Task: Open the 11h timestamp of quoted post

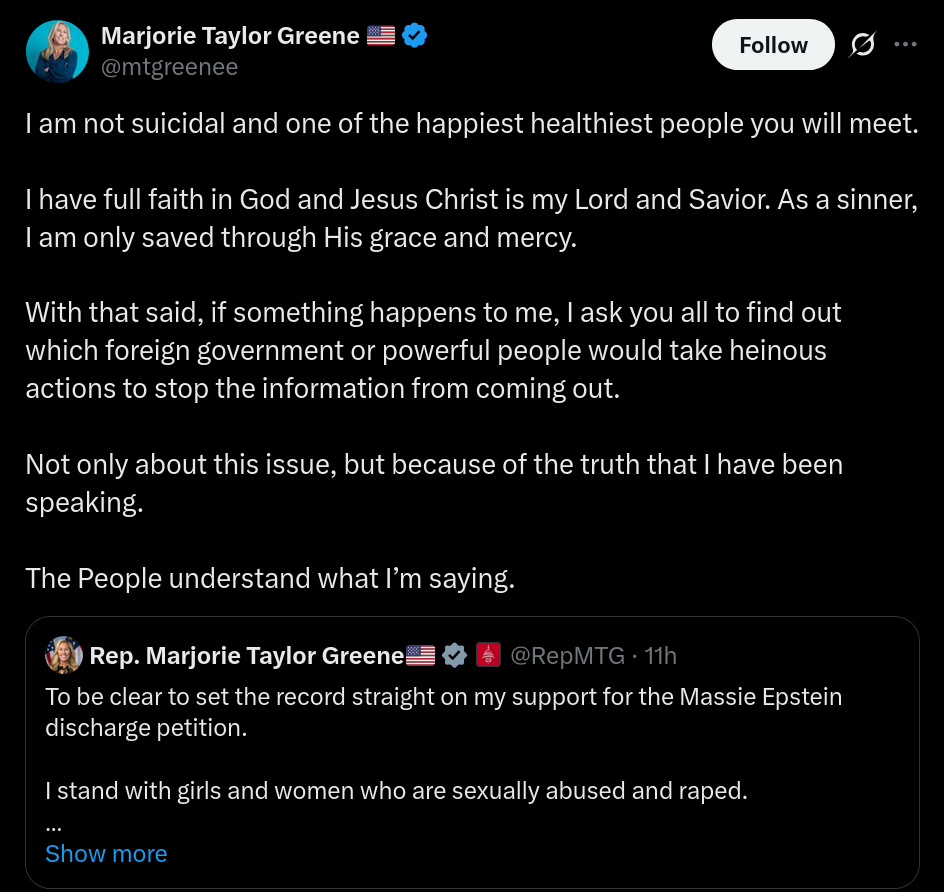Action: (660, 655)
